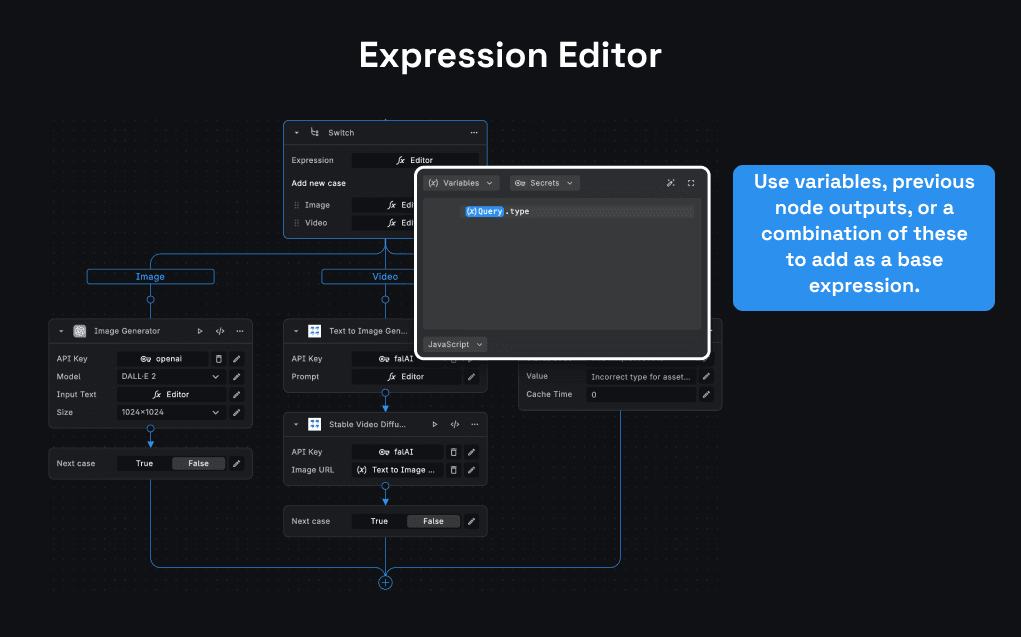Open the Secrets dropdown in the expression editor
The width and height of the screenshot is (1021, 637).
[544, 182]
